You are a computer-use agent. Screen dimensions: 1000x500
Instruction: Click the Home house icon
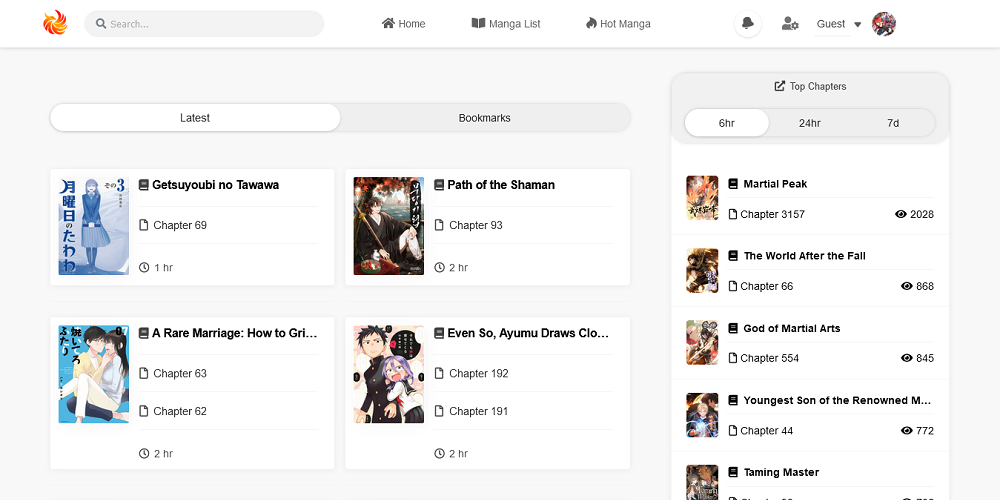pos(388,23)
